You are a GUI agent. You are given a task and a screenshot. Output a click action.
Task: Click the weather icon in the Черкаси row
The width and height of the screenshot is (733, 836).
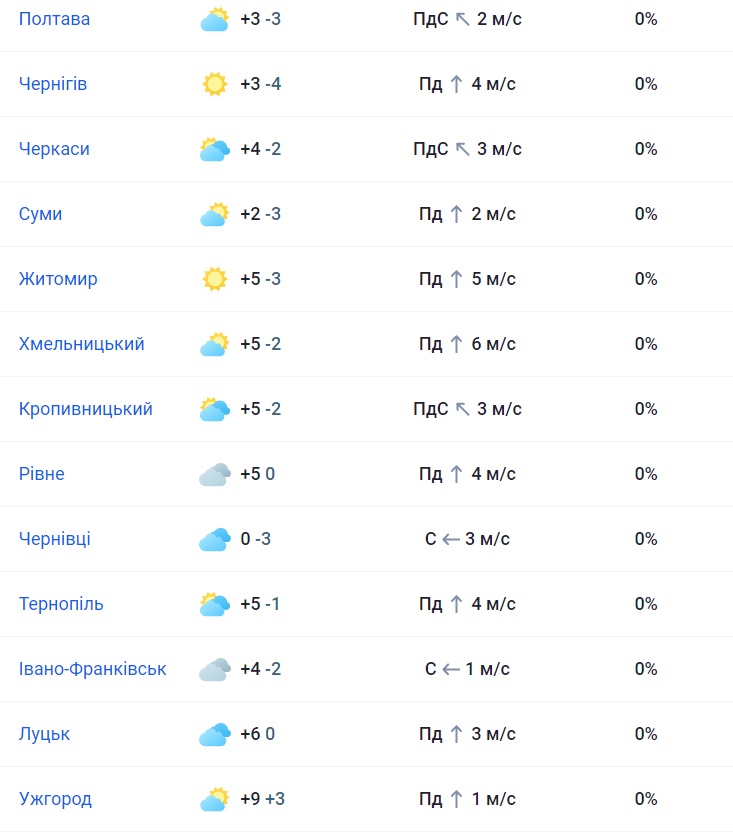[x=214, y=149]
